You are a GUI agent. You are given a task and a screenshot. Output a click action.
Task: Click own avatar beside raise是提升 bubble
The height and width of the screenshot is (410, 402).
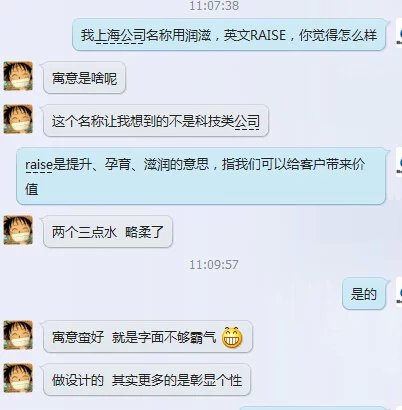click(x=399, y=163)
